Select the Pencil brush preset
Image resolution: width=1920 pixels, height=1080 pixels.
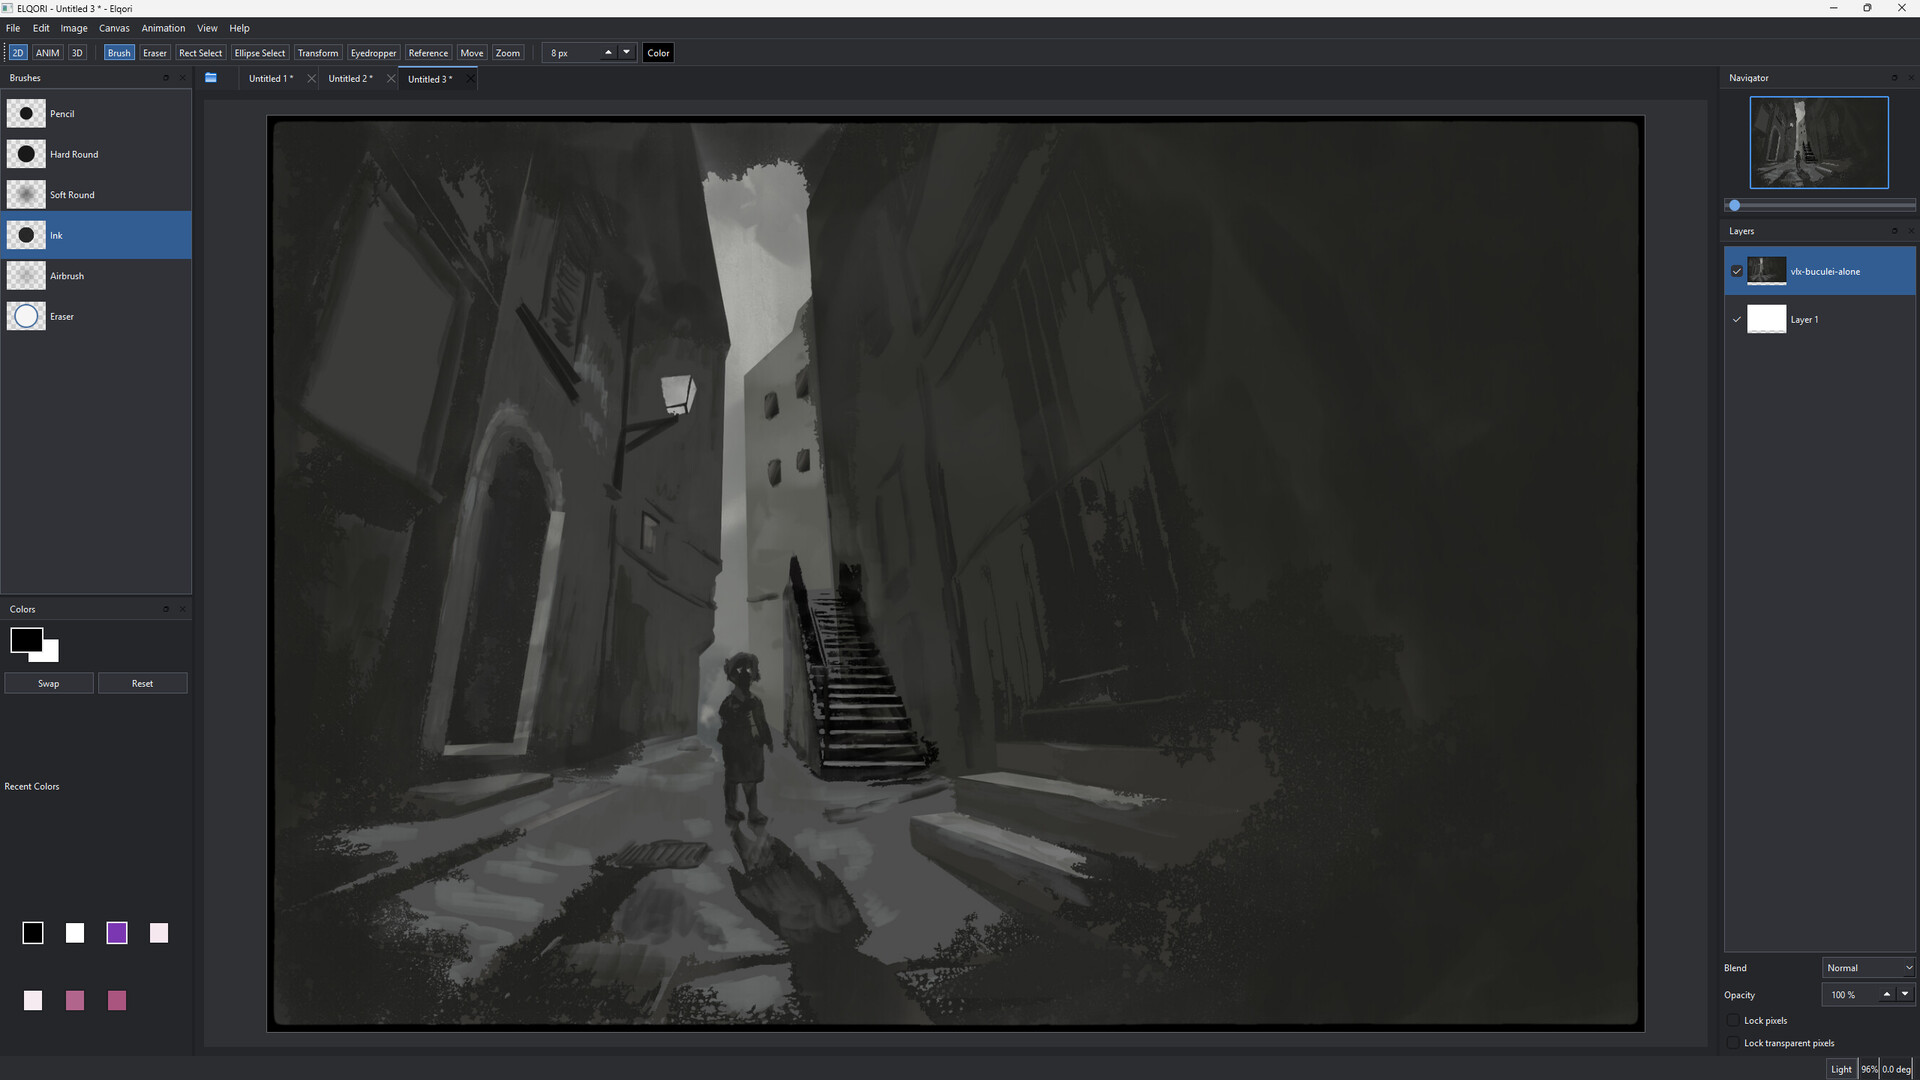pyautogui.click(x=96, y=113)
